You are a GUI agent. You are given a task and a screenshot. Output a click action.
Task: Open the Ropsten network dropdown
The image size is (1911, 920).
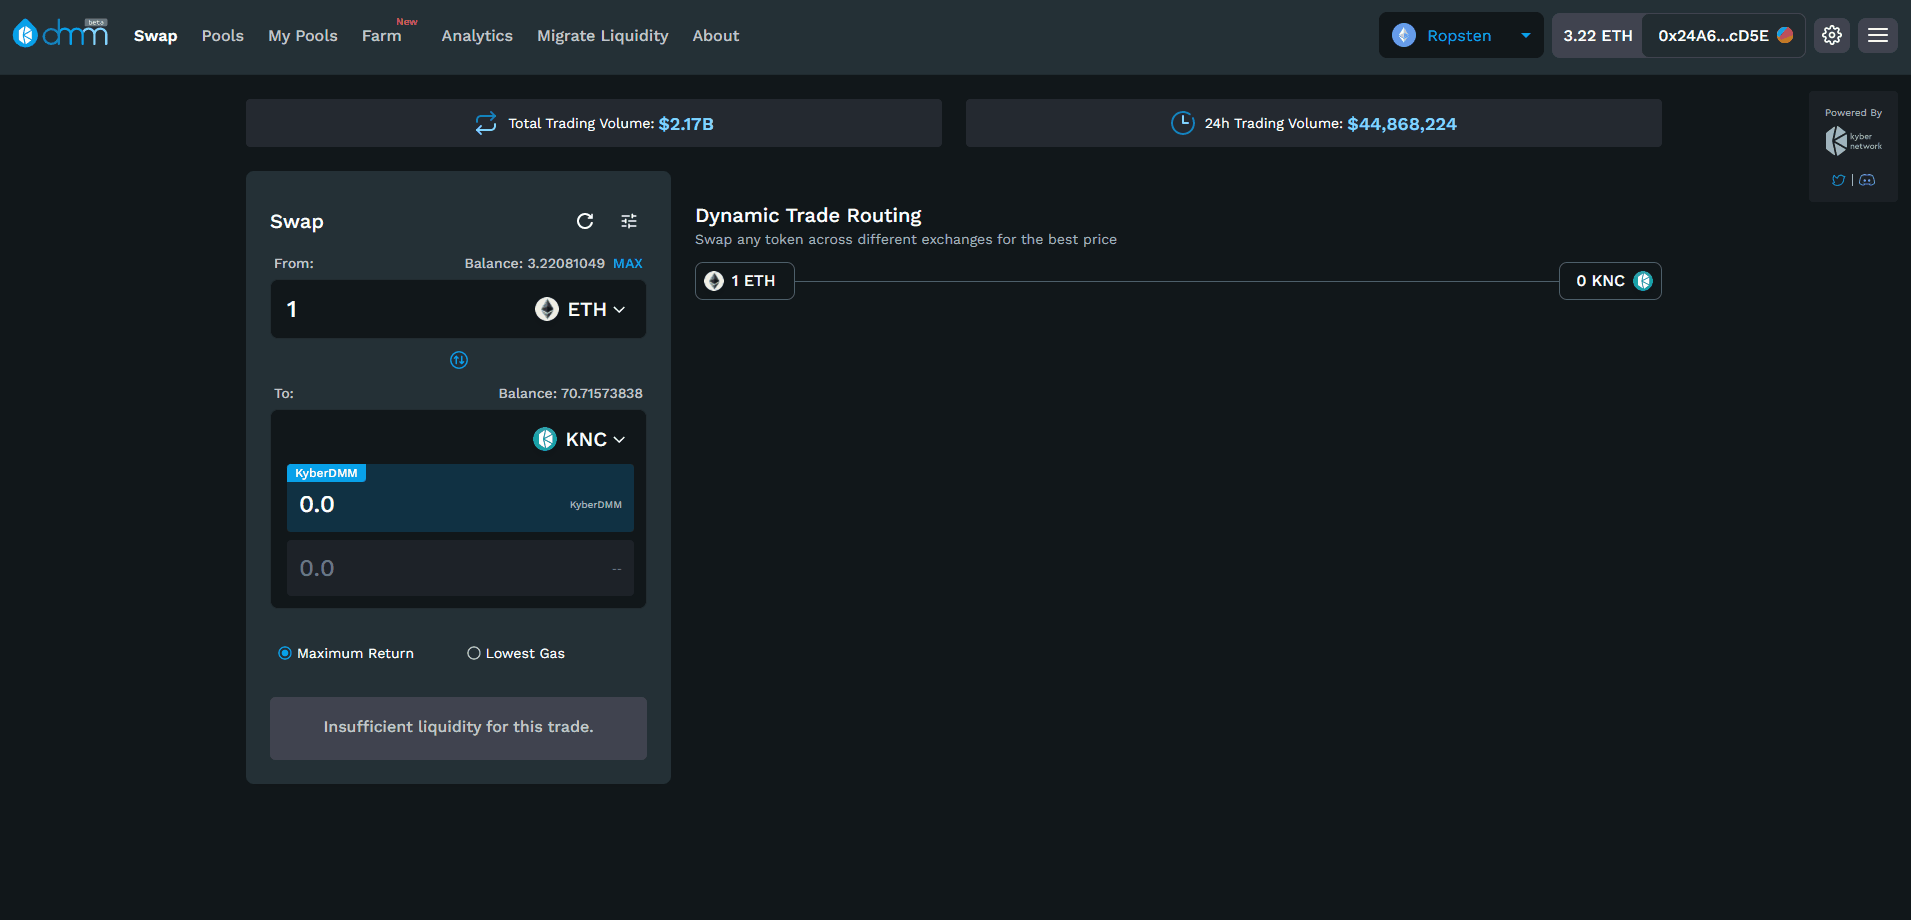(x=1461, y=35)
